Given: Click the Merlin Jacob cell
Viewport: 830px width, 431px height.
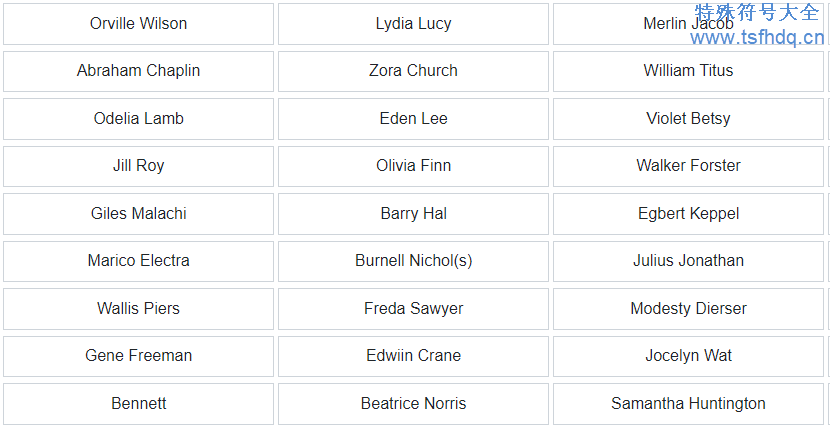Looking at the screenshot, I should 688,24.
